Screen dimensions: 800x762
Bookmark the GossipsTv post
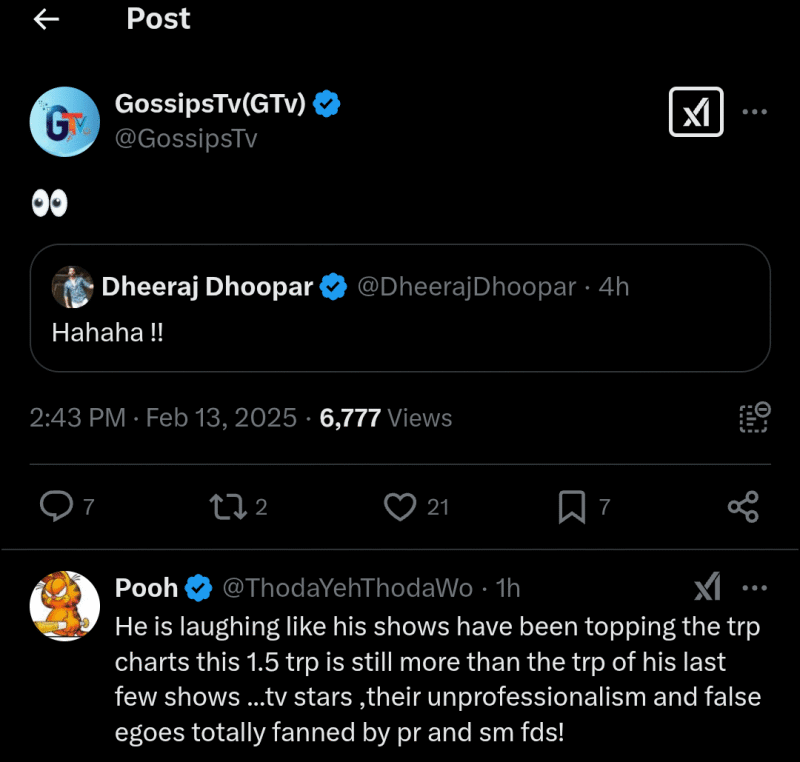click(570, 507)
